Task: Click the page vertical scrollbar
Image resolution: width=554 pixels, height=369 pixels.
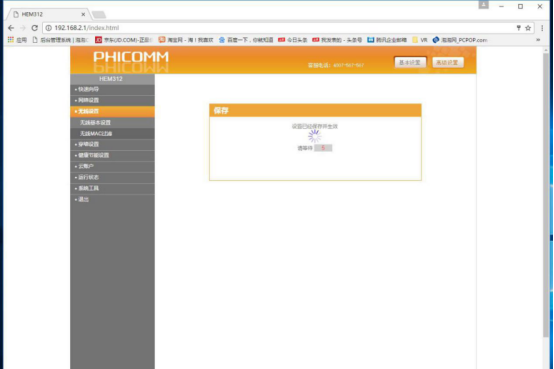Action: click(546, 194)
